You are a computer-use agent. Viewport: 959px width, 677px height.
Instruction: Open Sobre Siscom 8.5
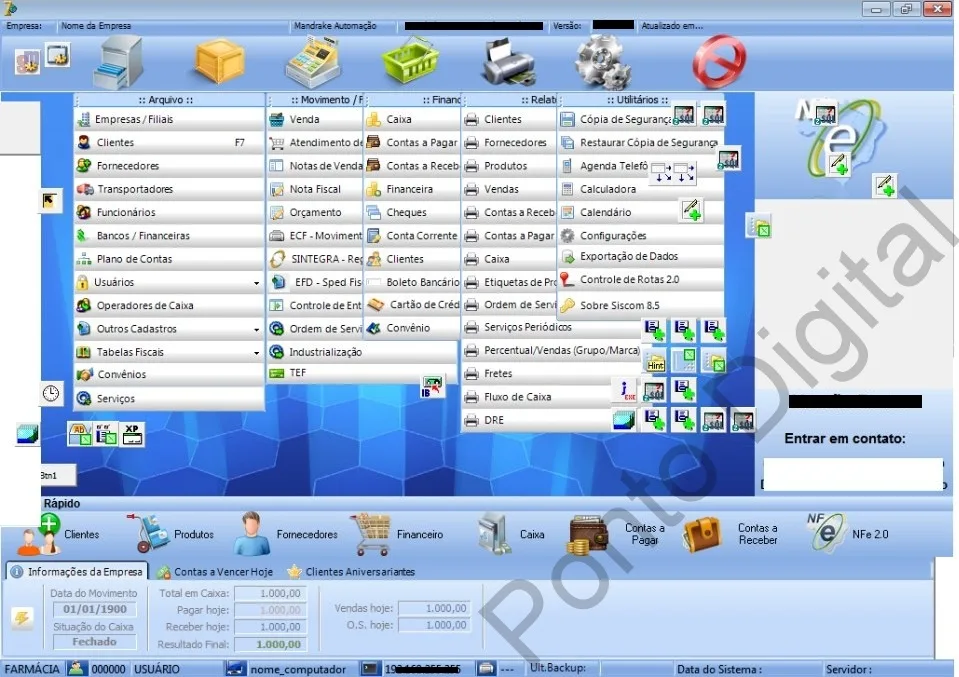[641, 305]
